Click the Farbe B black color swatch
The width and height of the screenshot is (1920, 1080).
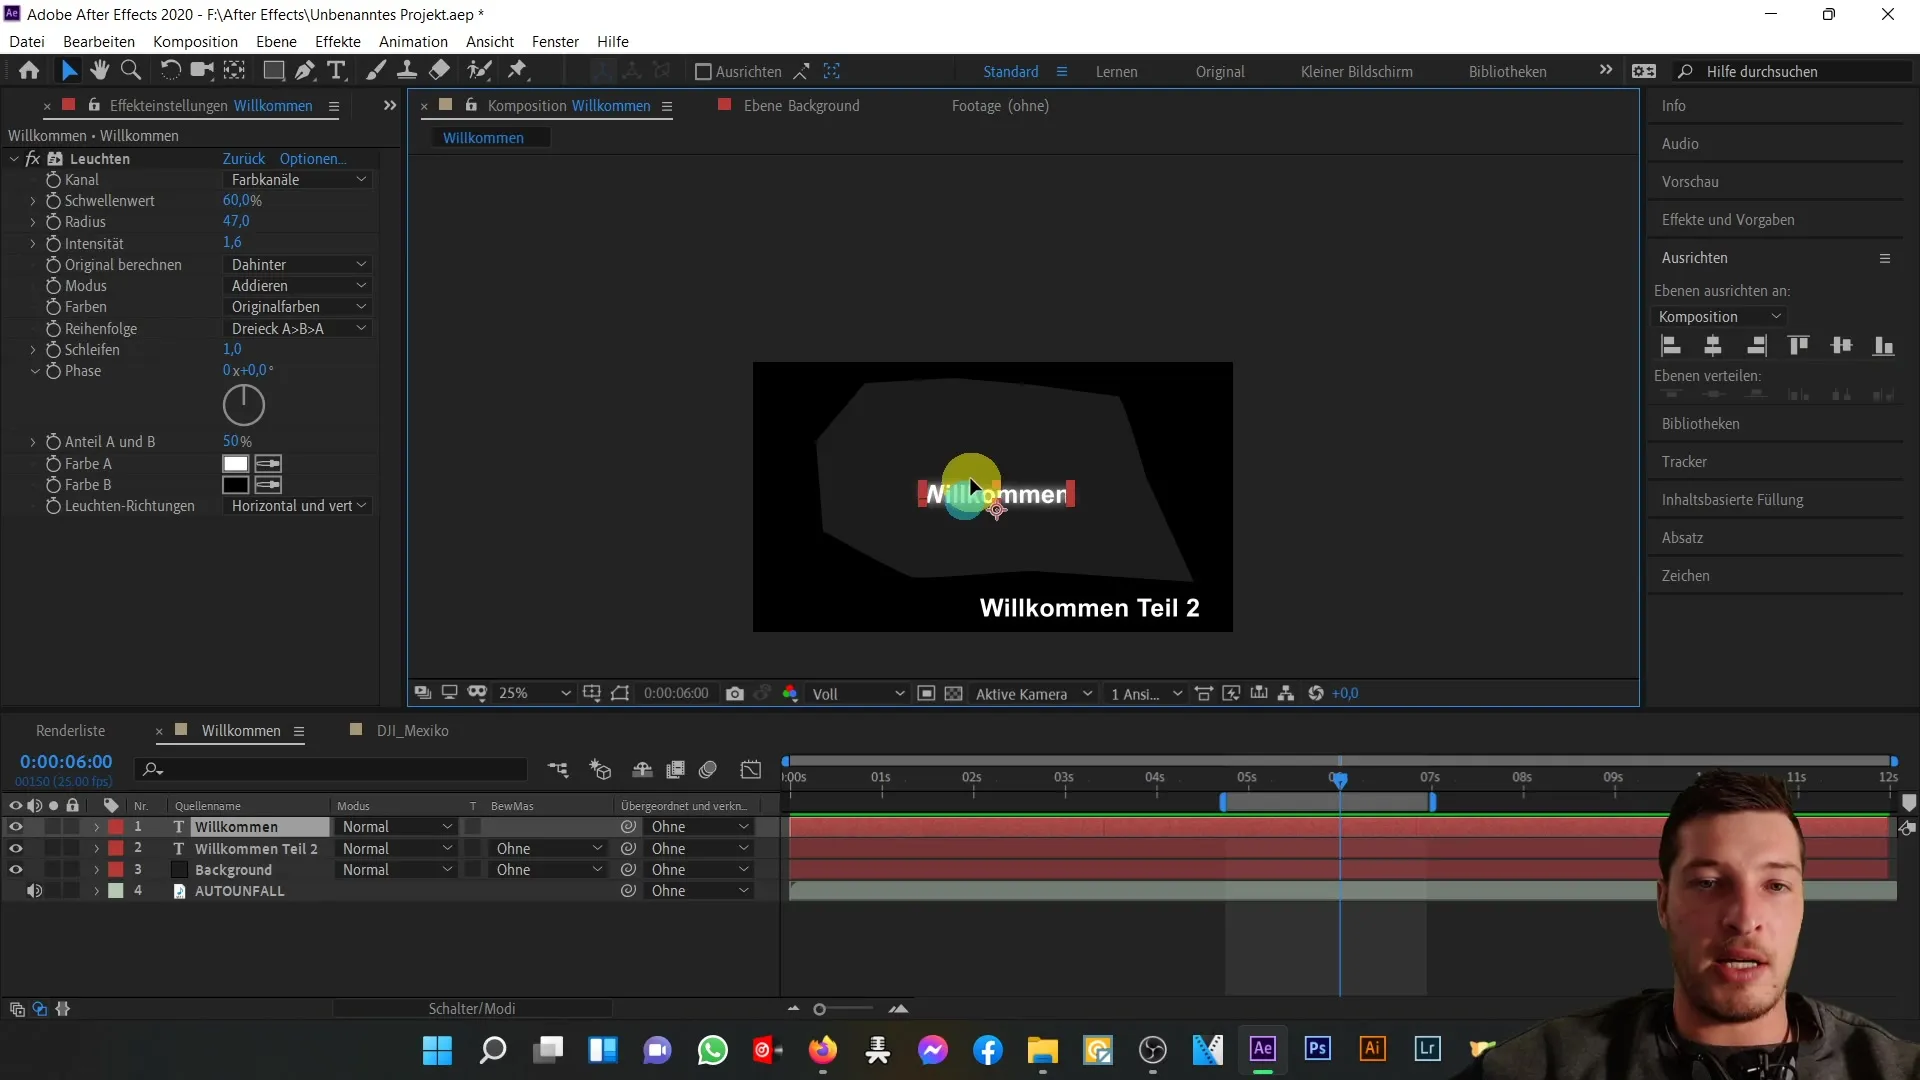pos(236,485)
